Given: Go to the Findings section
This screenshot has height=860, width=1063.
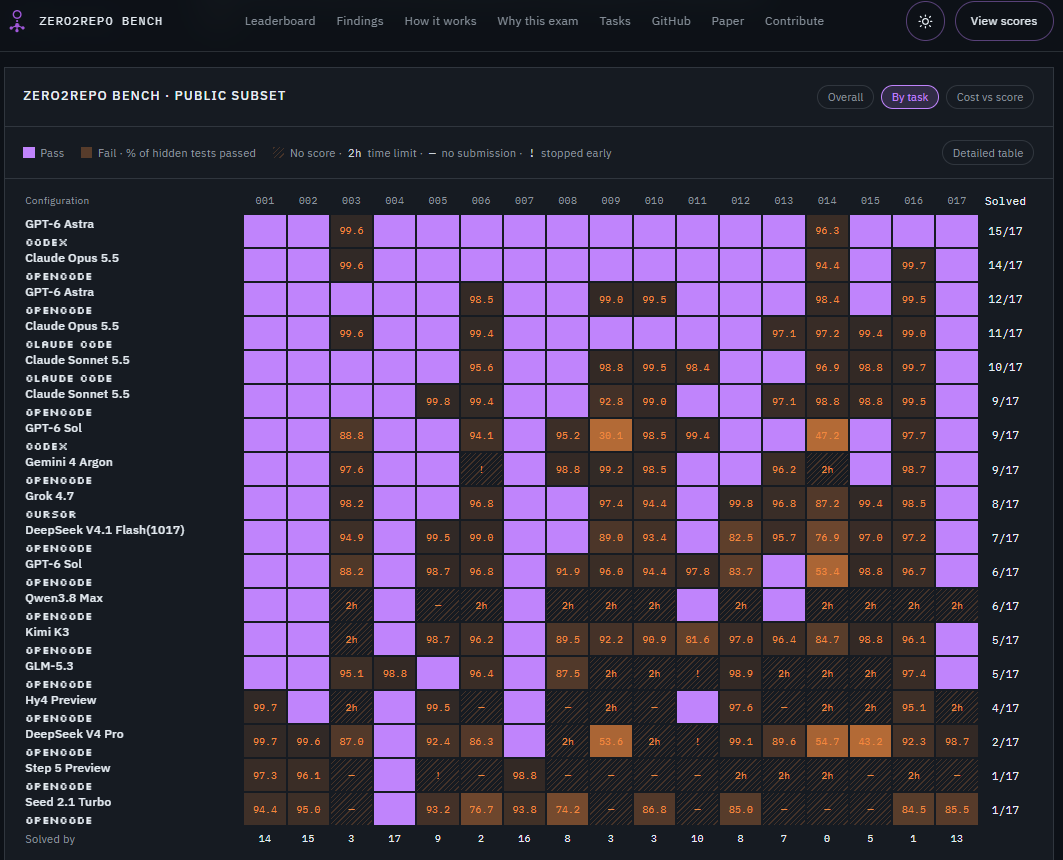Looking at the screenshot, I should 360,21.
